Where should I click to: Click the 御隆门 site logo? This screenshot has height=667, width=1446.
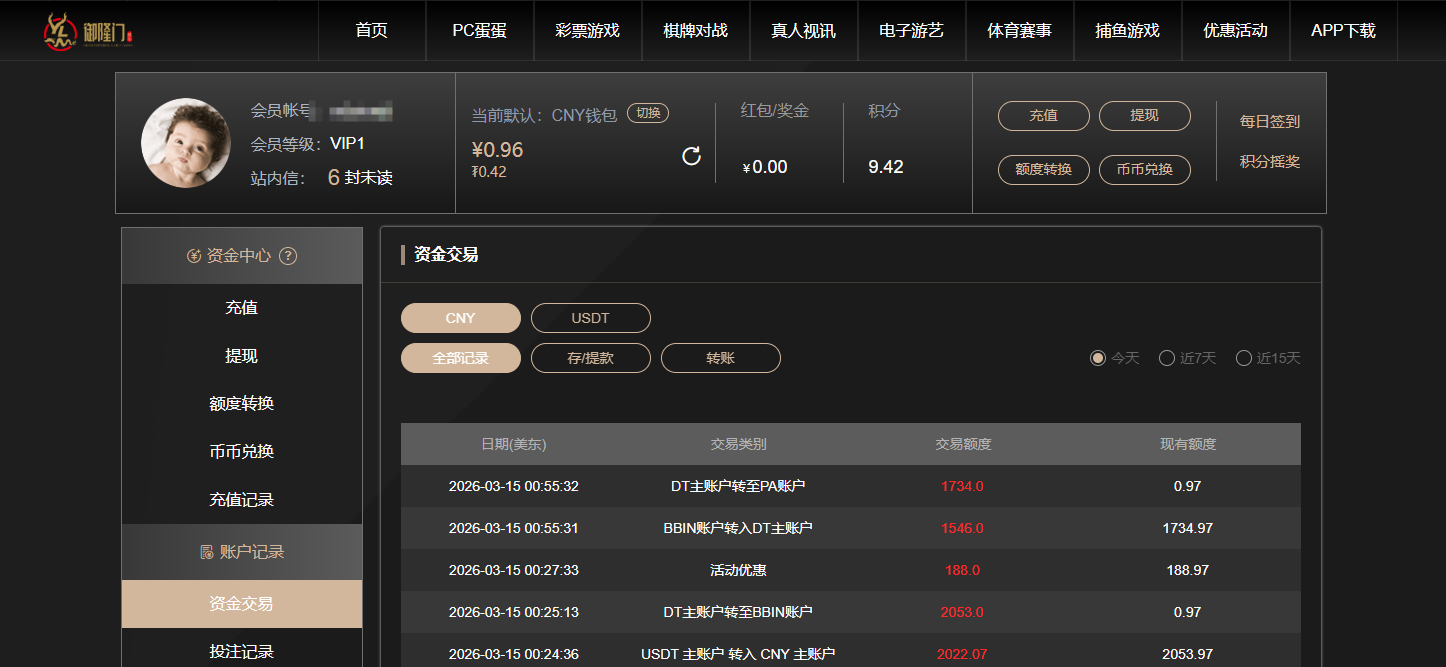tap(88, 32)
